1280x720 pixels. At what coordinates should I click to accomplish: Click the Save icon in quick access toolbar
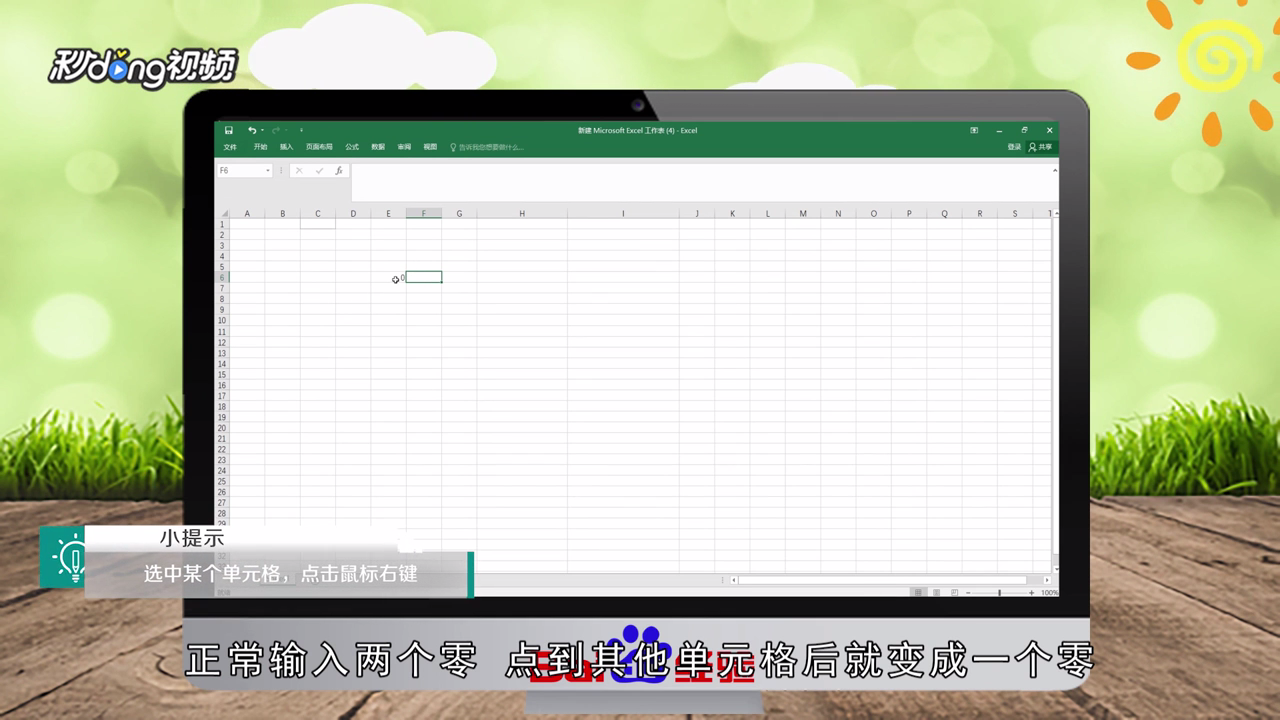click(228, 130)
